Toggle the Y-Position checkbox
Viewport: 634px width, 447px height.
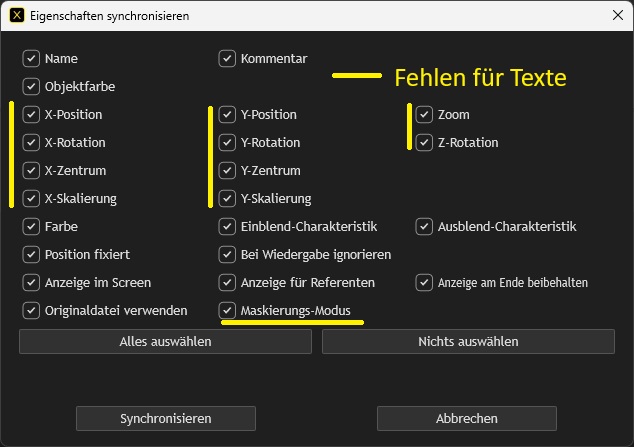click(227, 114)
